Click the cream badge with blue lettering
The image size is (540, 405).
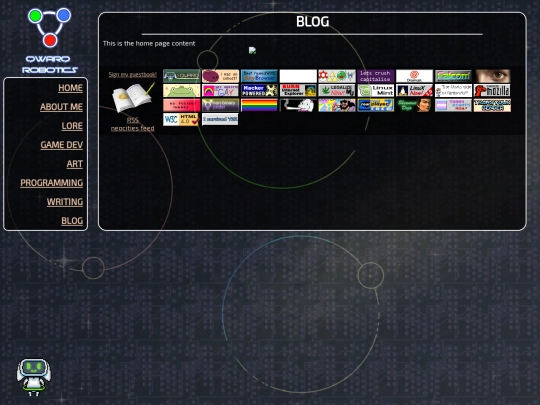[x=492, y=105]
